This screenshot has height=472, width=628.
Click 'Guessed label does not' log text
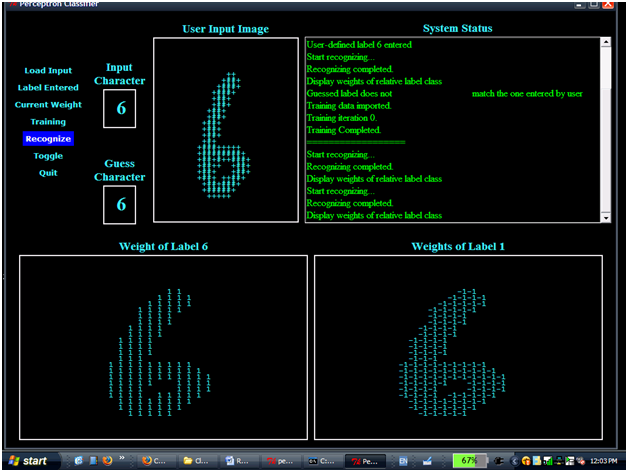[x=349, y=94]
